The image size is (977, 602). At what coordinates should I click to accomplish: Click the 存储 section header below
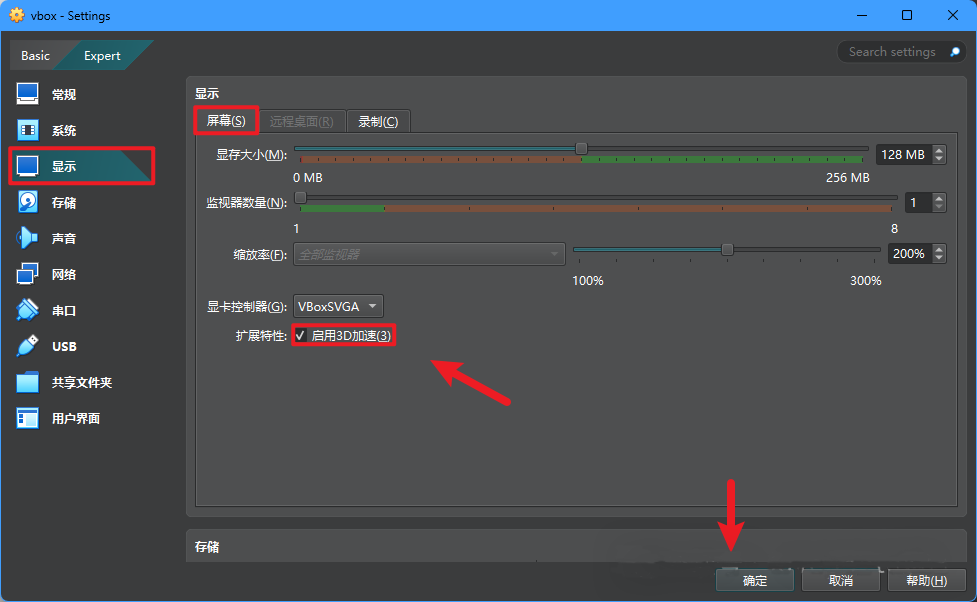pyautogui.click(x=207, y=547)
